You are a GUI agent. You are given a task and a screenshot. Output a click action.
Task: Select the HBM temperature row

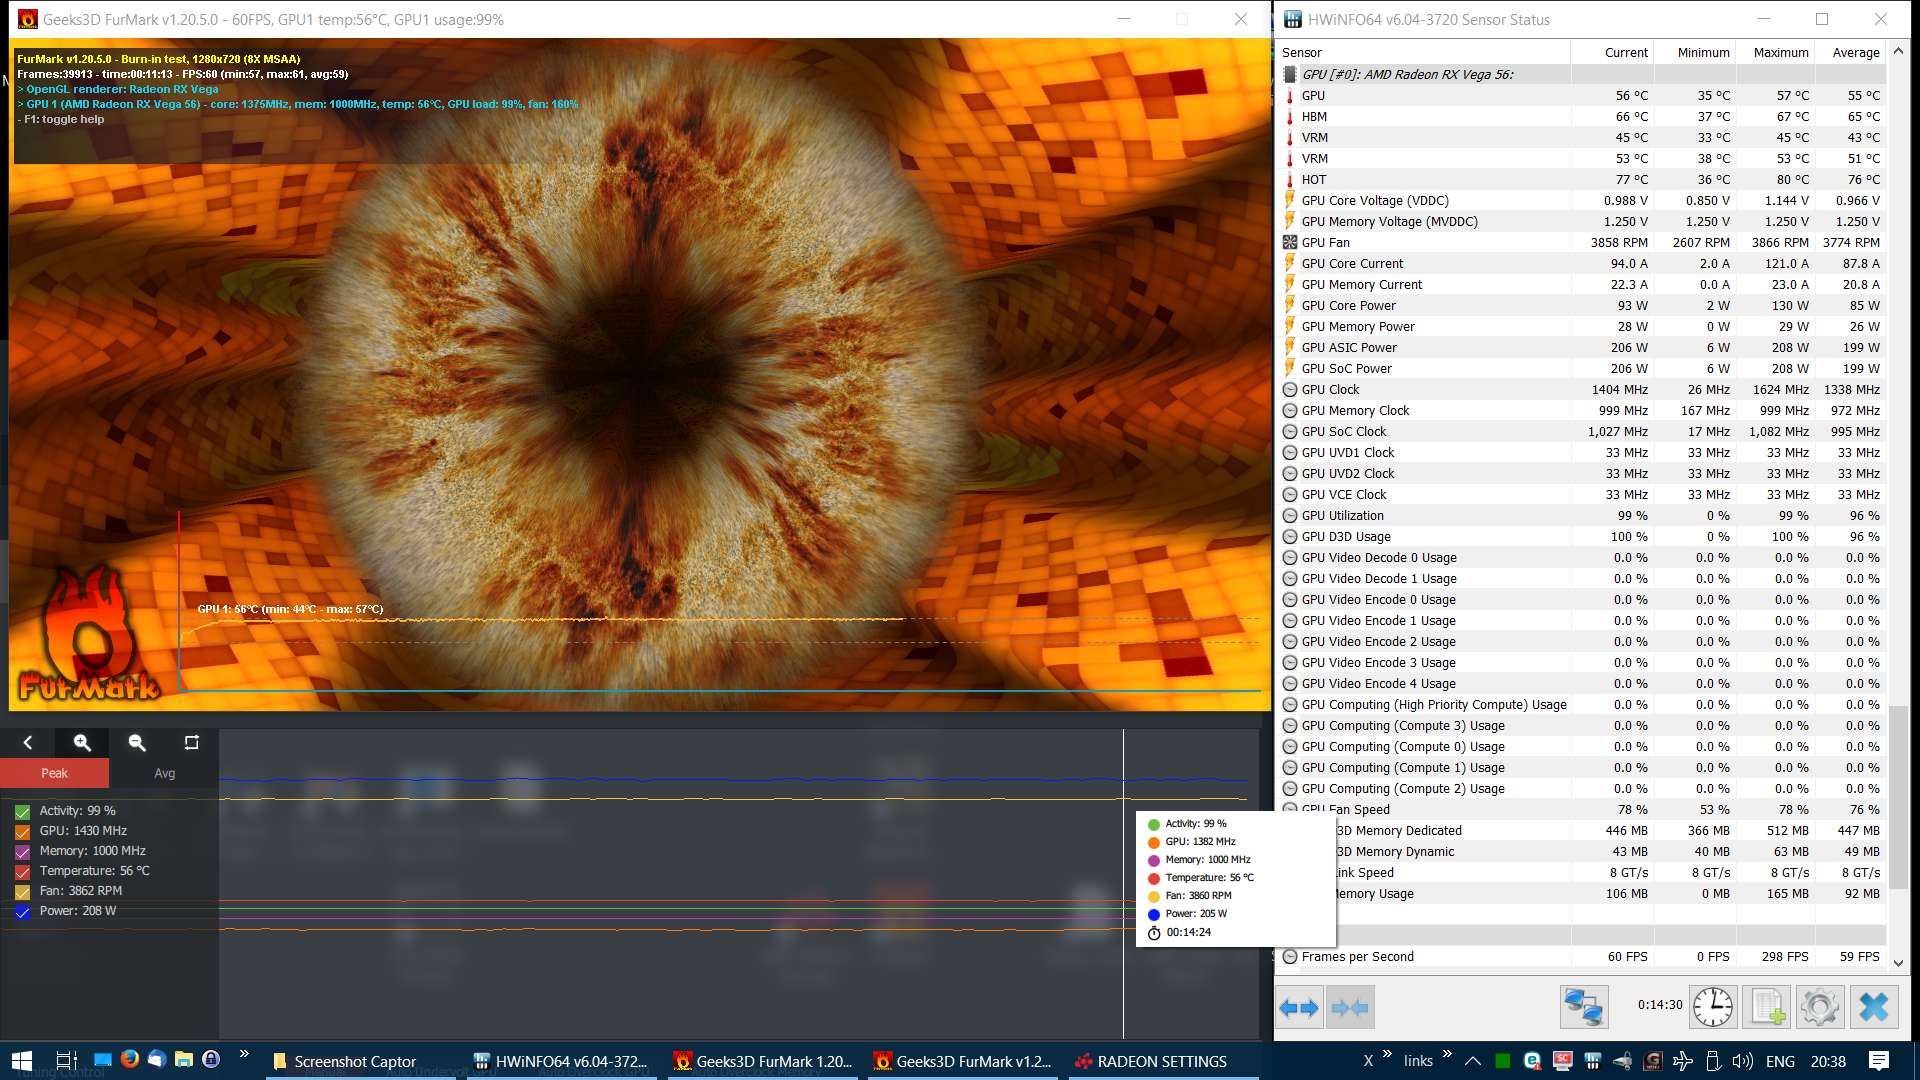pyautogui.click(x=1582, y=116)
